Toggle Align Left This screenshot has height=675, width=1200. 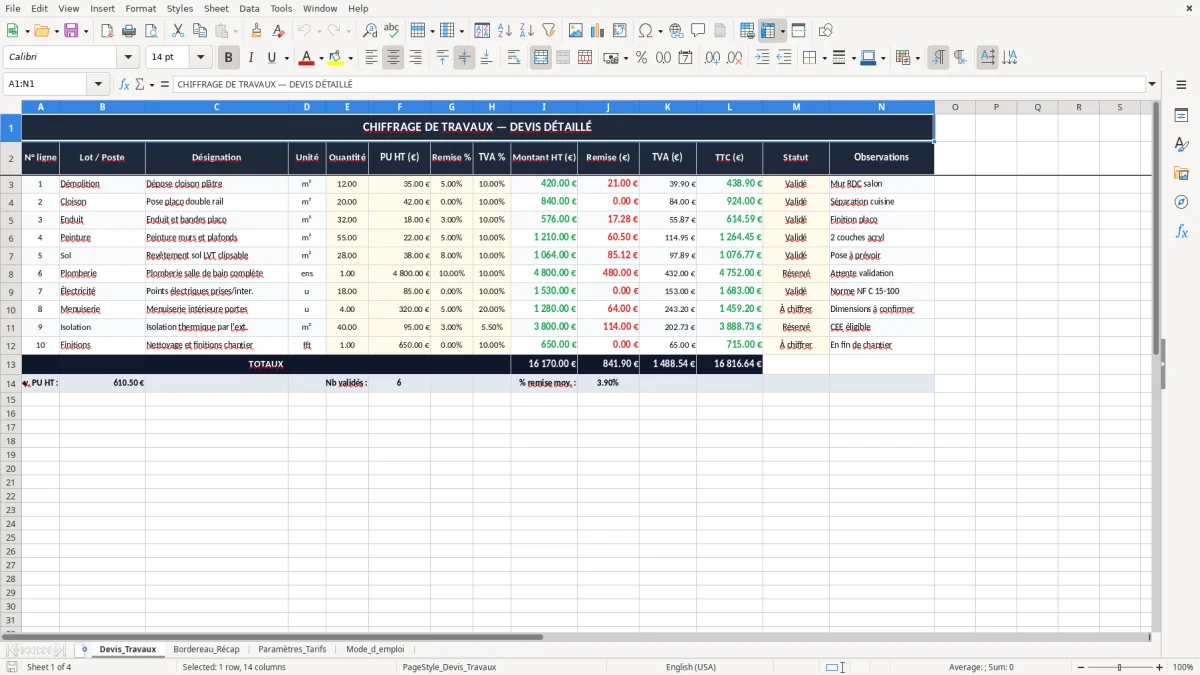[x=371, y=58]
